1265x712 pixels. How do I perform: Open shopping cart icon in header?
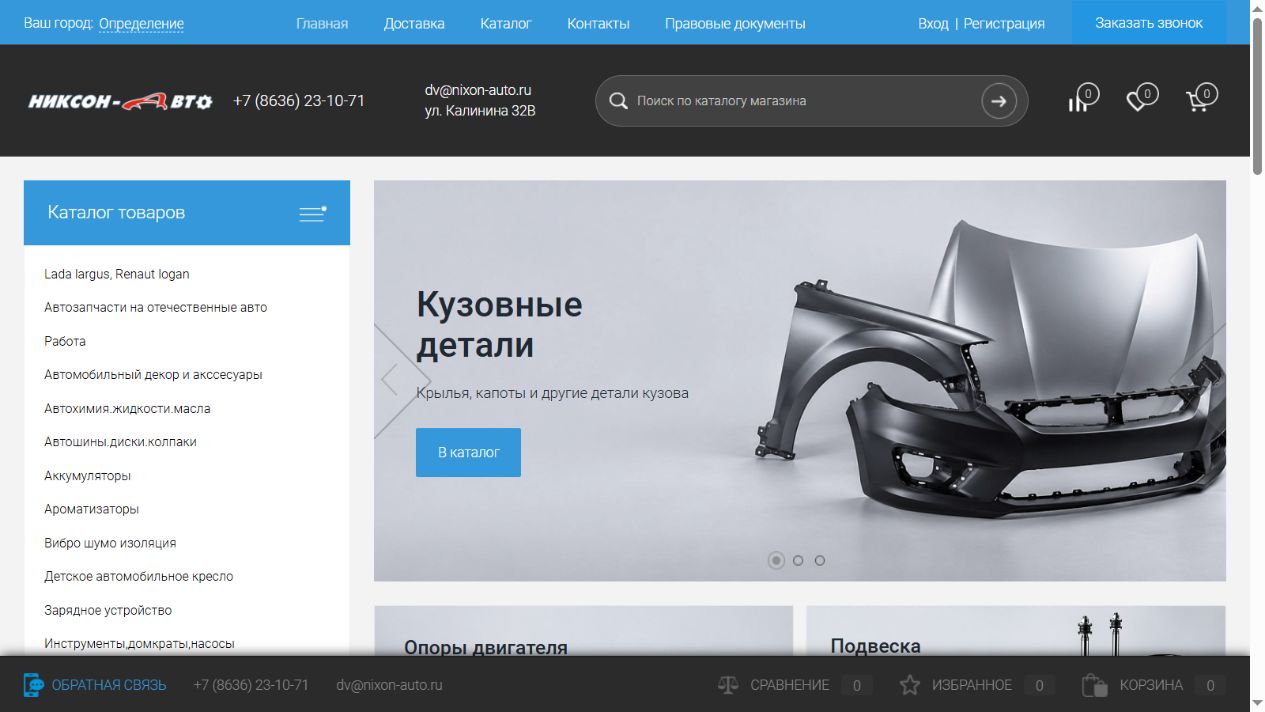1201,99
